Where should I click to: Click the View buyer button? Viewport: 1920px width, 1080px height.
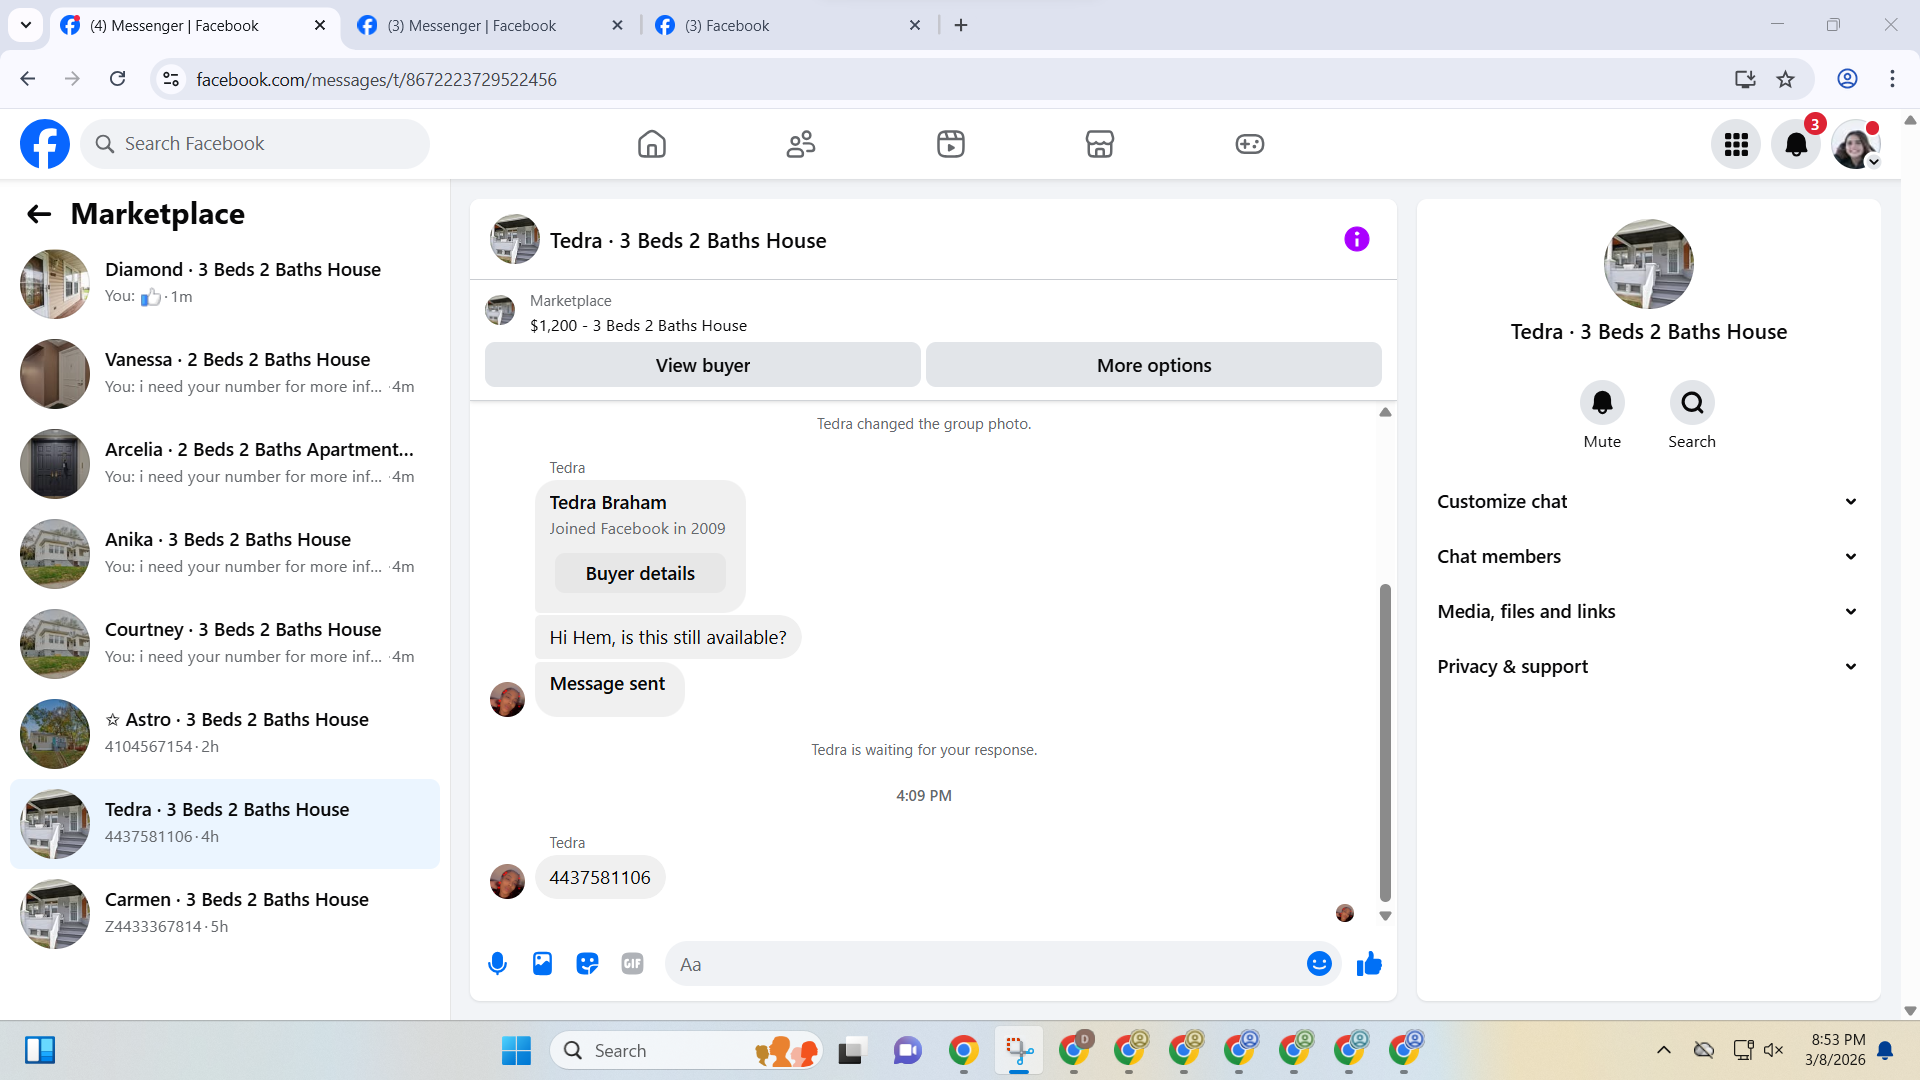(702, 365)
